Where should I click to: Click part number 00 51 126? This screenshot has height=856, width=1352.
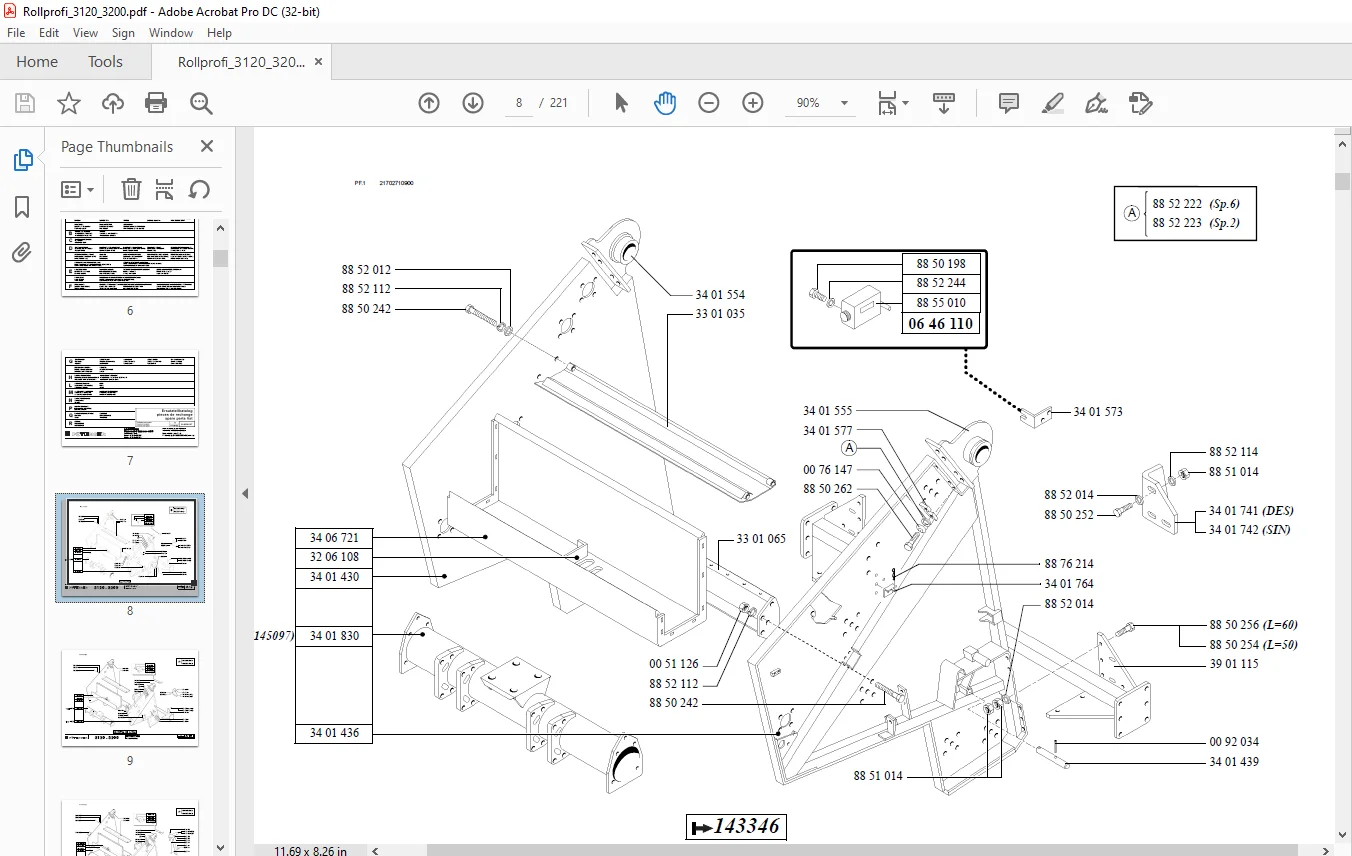[674, 664]
